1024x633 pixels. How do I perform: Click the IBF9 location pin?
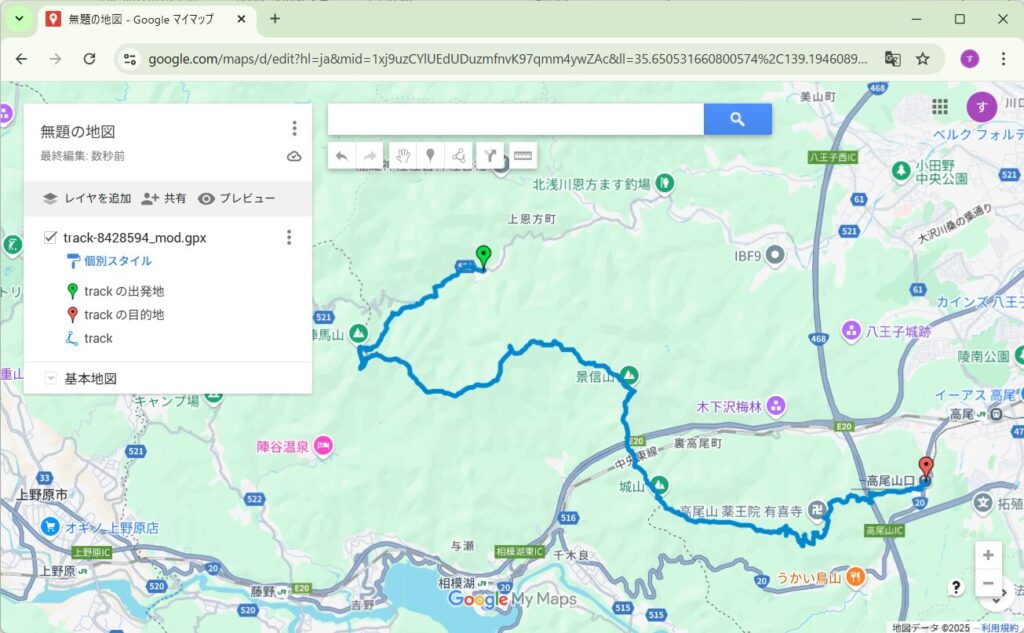pyautogui.click(x=775, y=255)
